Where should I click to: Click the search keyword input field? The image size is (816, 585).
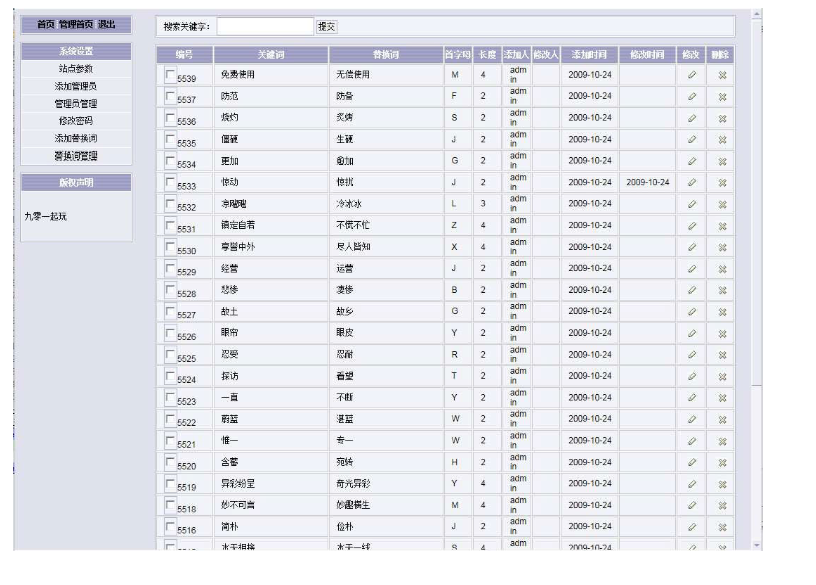pos(264,26)
